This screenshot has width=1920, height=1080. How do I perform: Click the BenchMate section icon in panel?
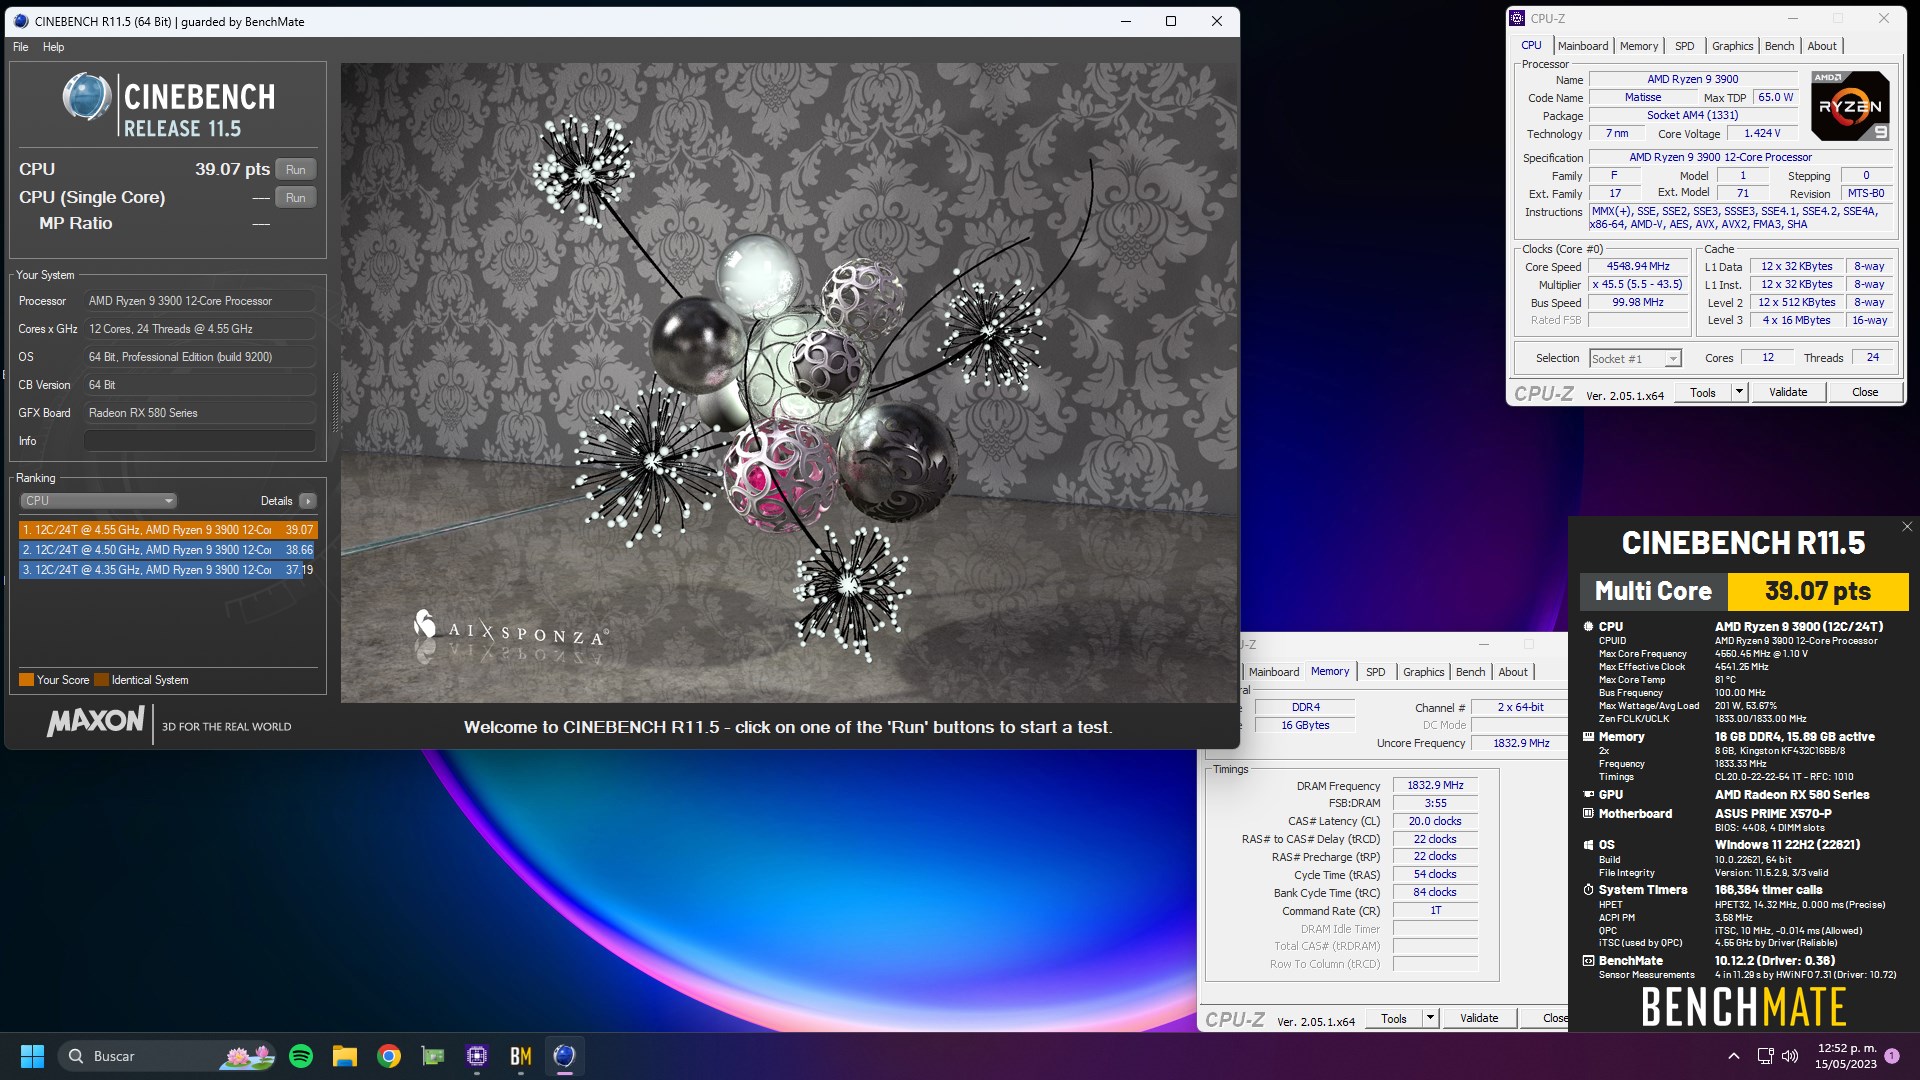1588,961
